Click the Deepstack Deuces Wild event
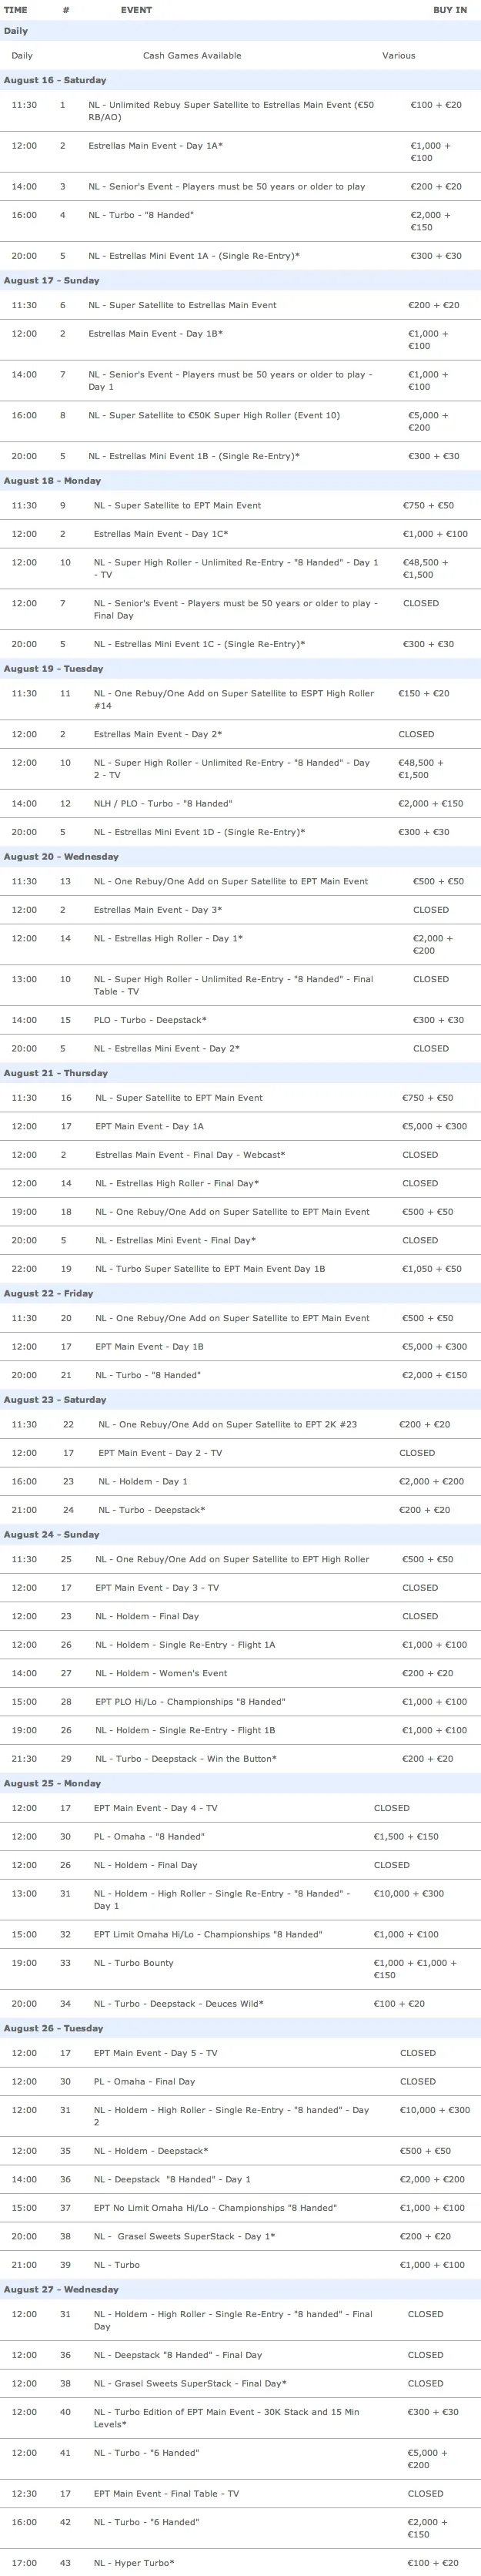The image size is (481, 2576). click(179, 2003)
